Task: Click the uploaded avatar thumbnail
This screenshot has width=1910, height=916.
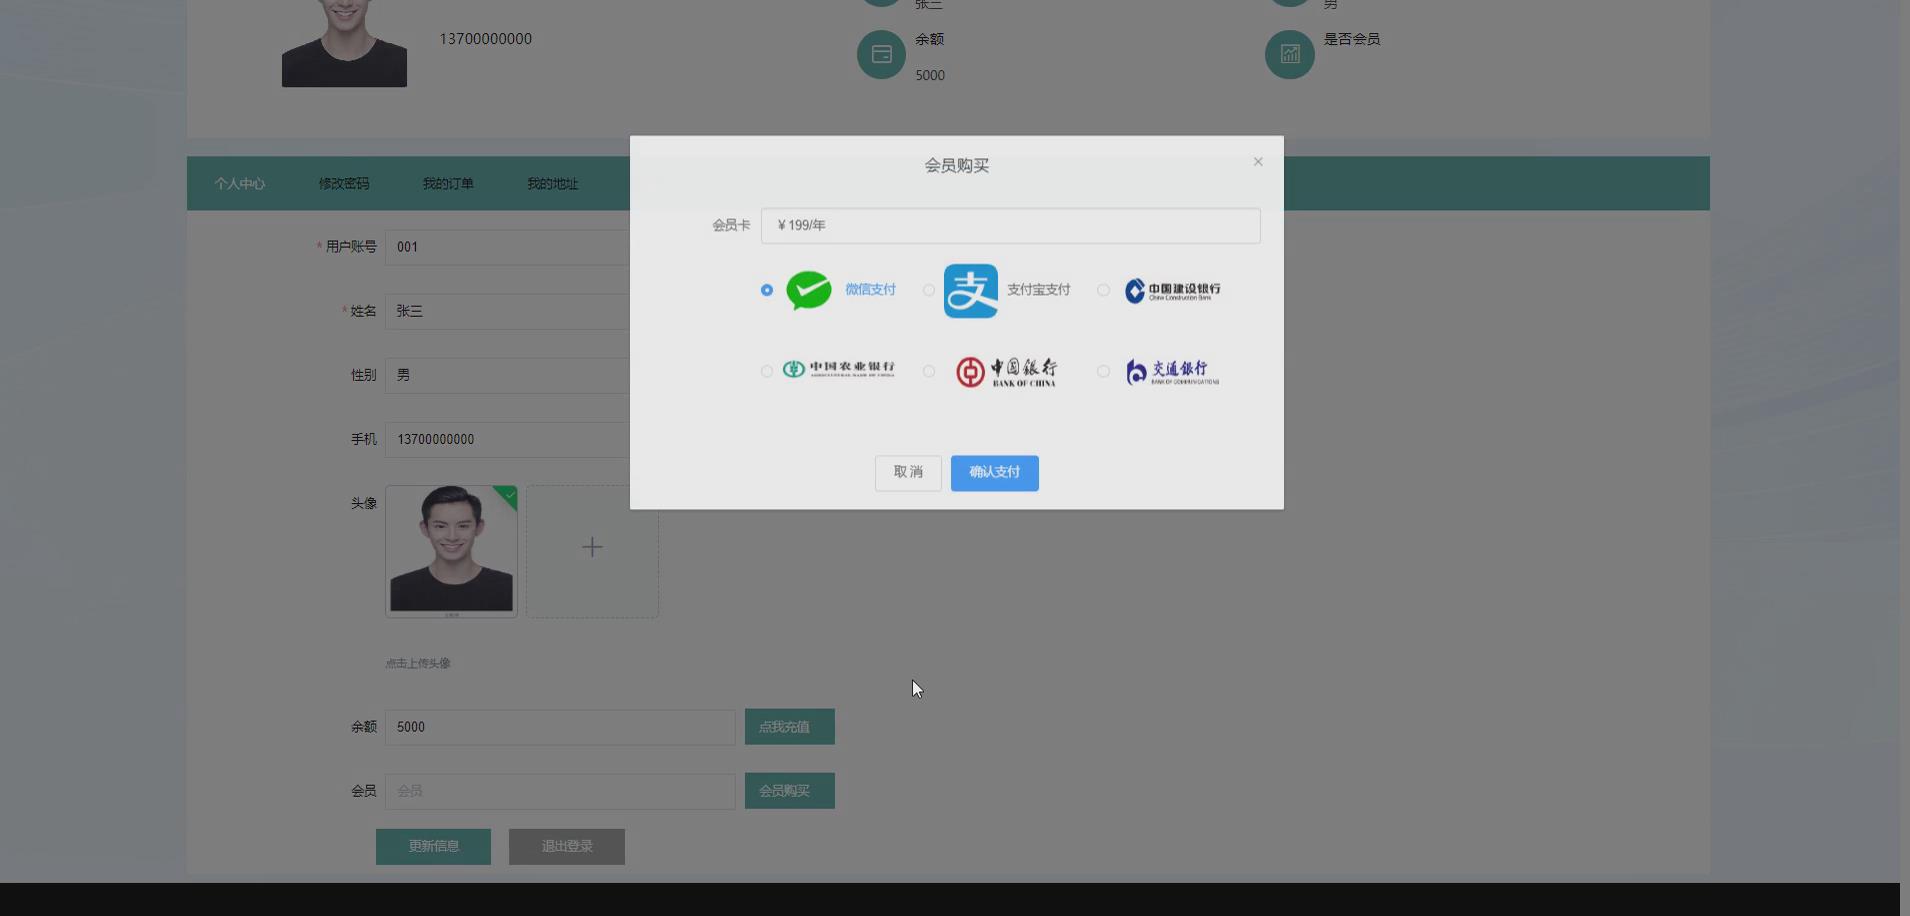Action: click(450, 550)
